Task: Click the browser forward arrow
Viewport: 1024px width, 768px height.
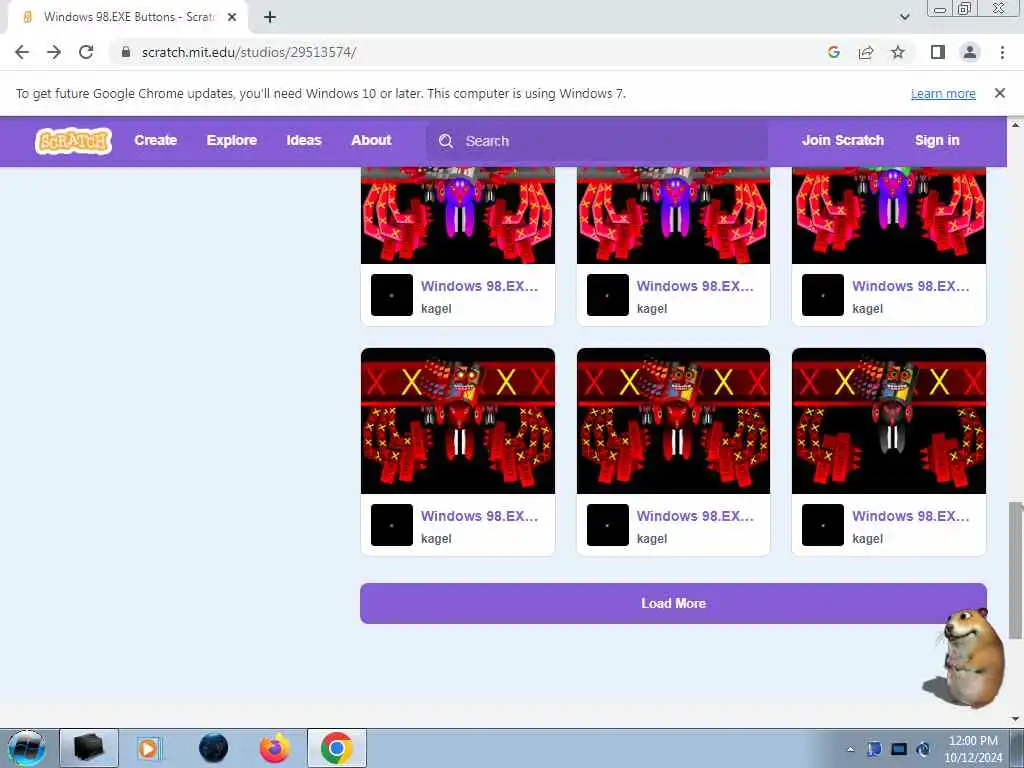Action: click(54, 52)
